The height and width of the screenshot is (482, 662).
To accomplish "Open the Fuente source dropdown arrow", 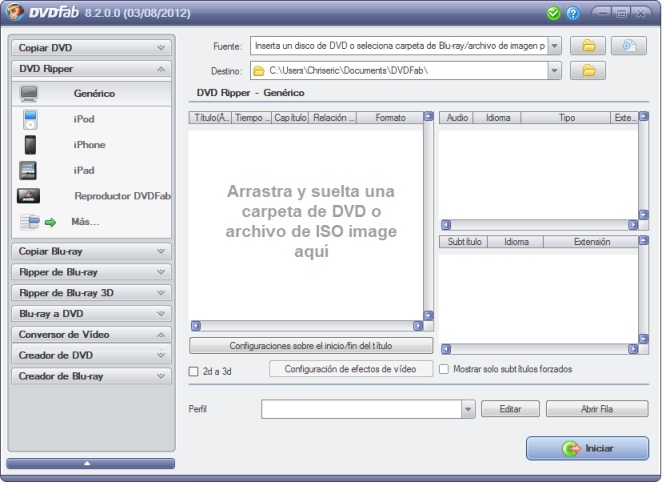I will (555, 46).
